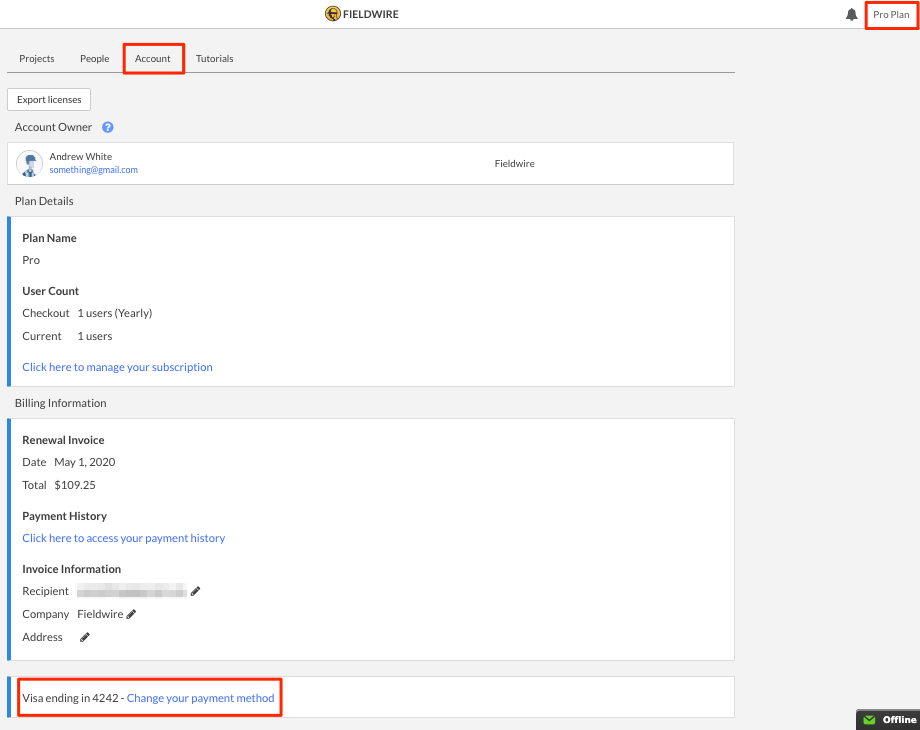Switch to the People tab
Viewport: 920px width, 730px height.
94,59
